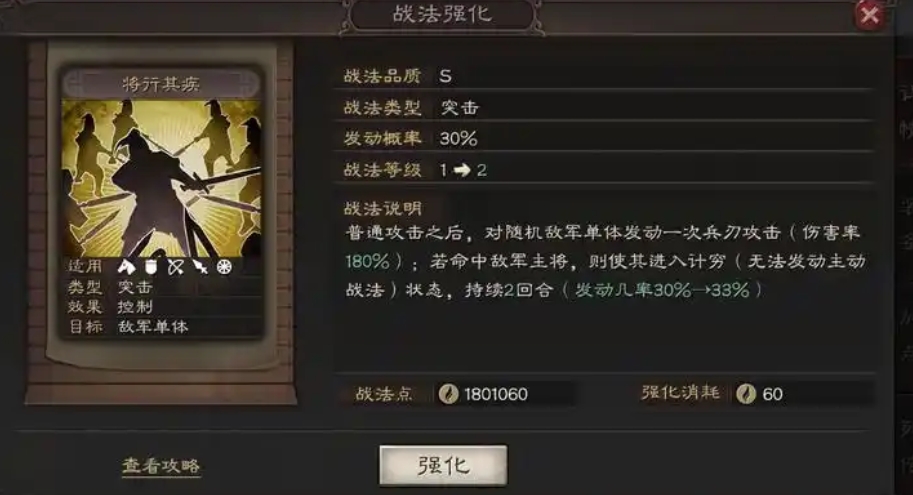Click the feather icon beside cost 60
Image resolution: width=913 pixels, height=495 pixels.
746,394
